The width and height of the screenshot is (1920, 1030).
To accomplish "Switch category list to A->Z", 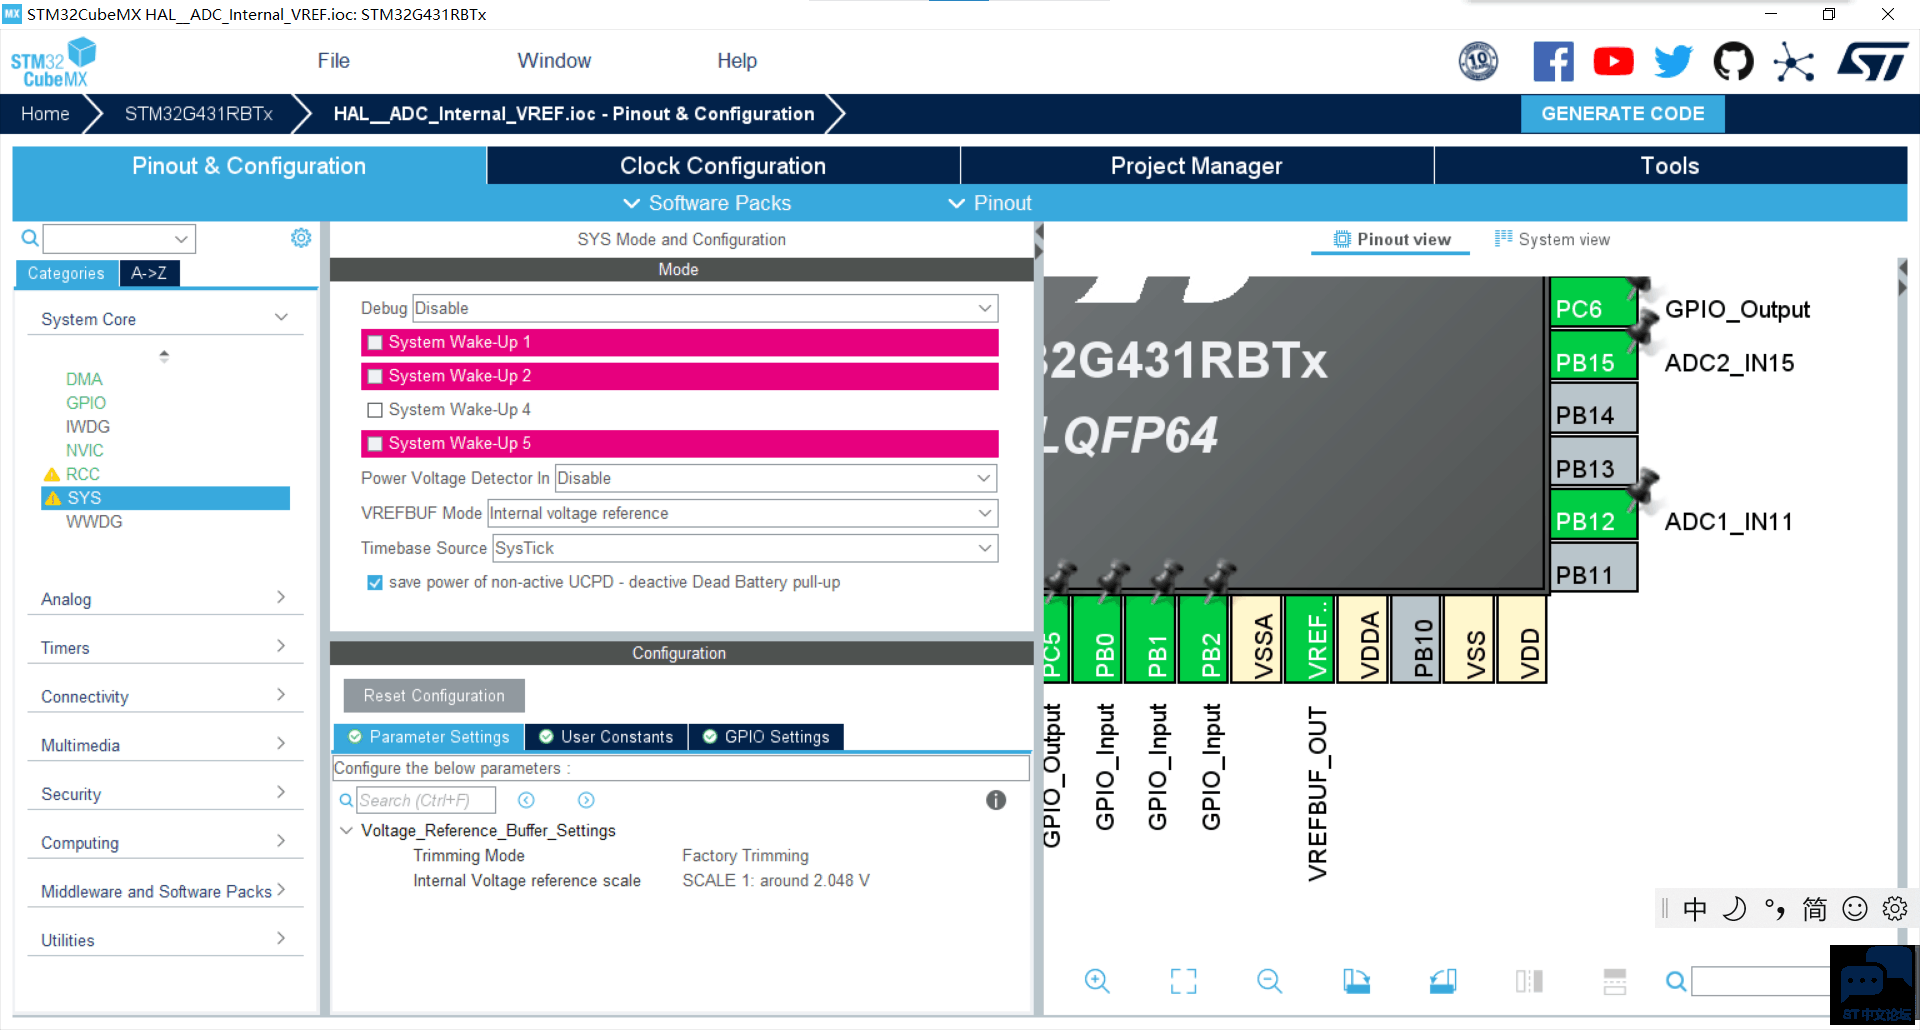I will 149,273.
